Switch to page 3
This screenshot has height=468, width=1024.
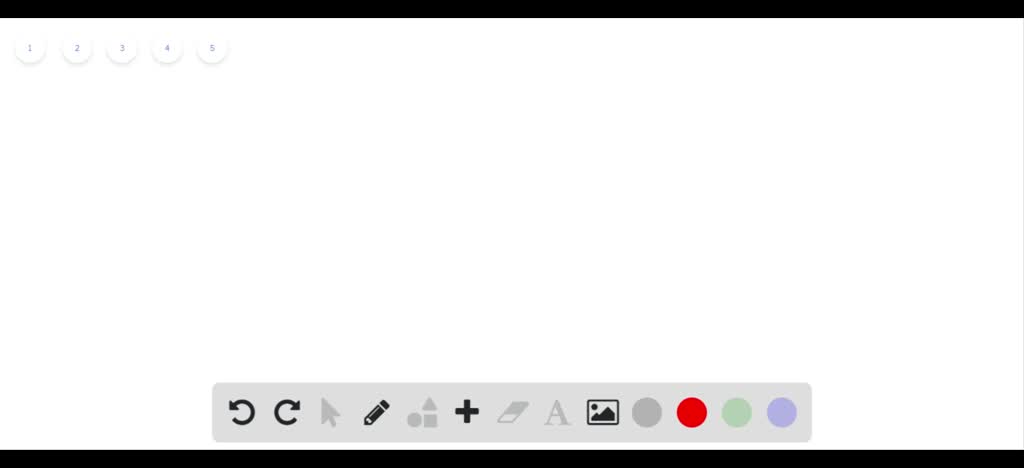tap(121, 48)
